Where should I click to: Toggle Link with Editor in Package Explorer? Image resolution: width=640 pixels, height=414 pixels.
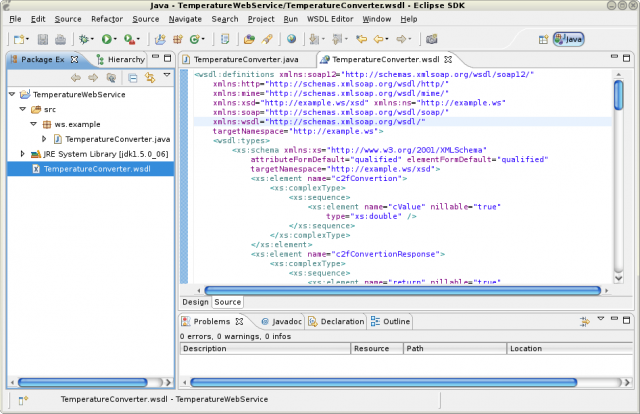tap(150, 78)
